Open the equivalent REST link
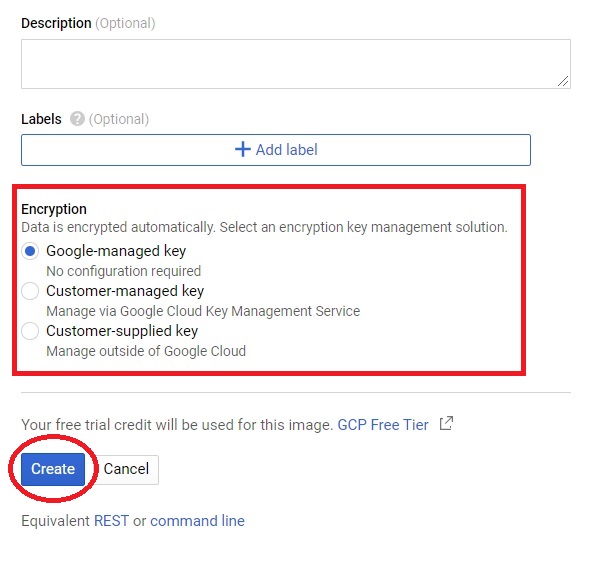 click(111, 521)
